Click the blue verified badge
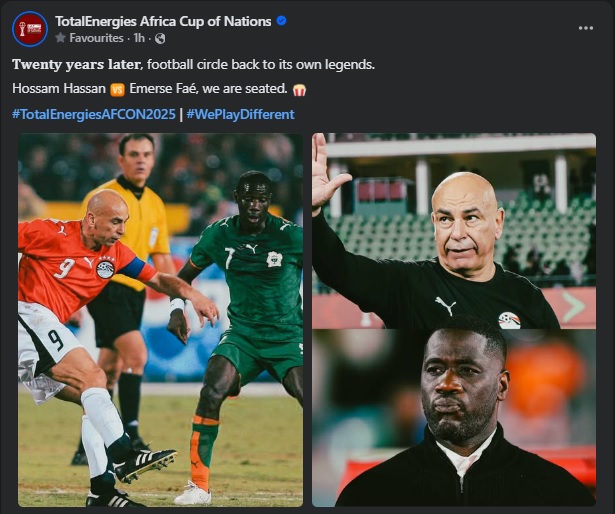Image resolution: width=615 pixels, height=514 pixels. [281, 21]
